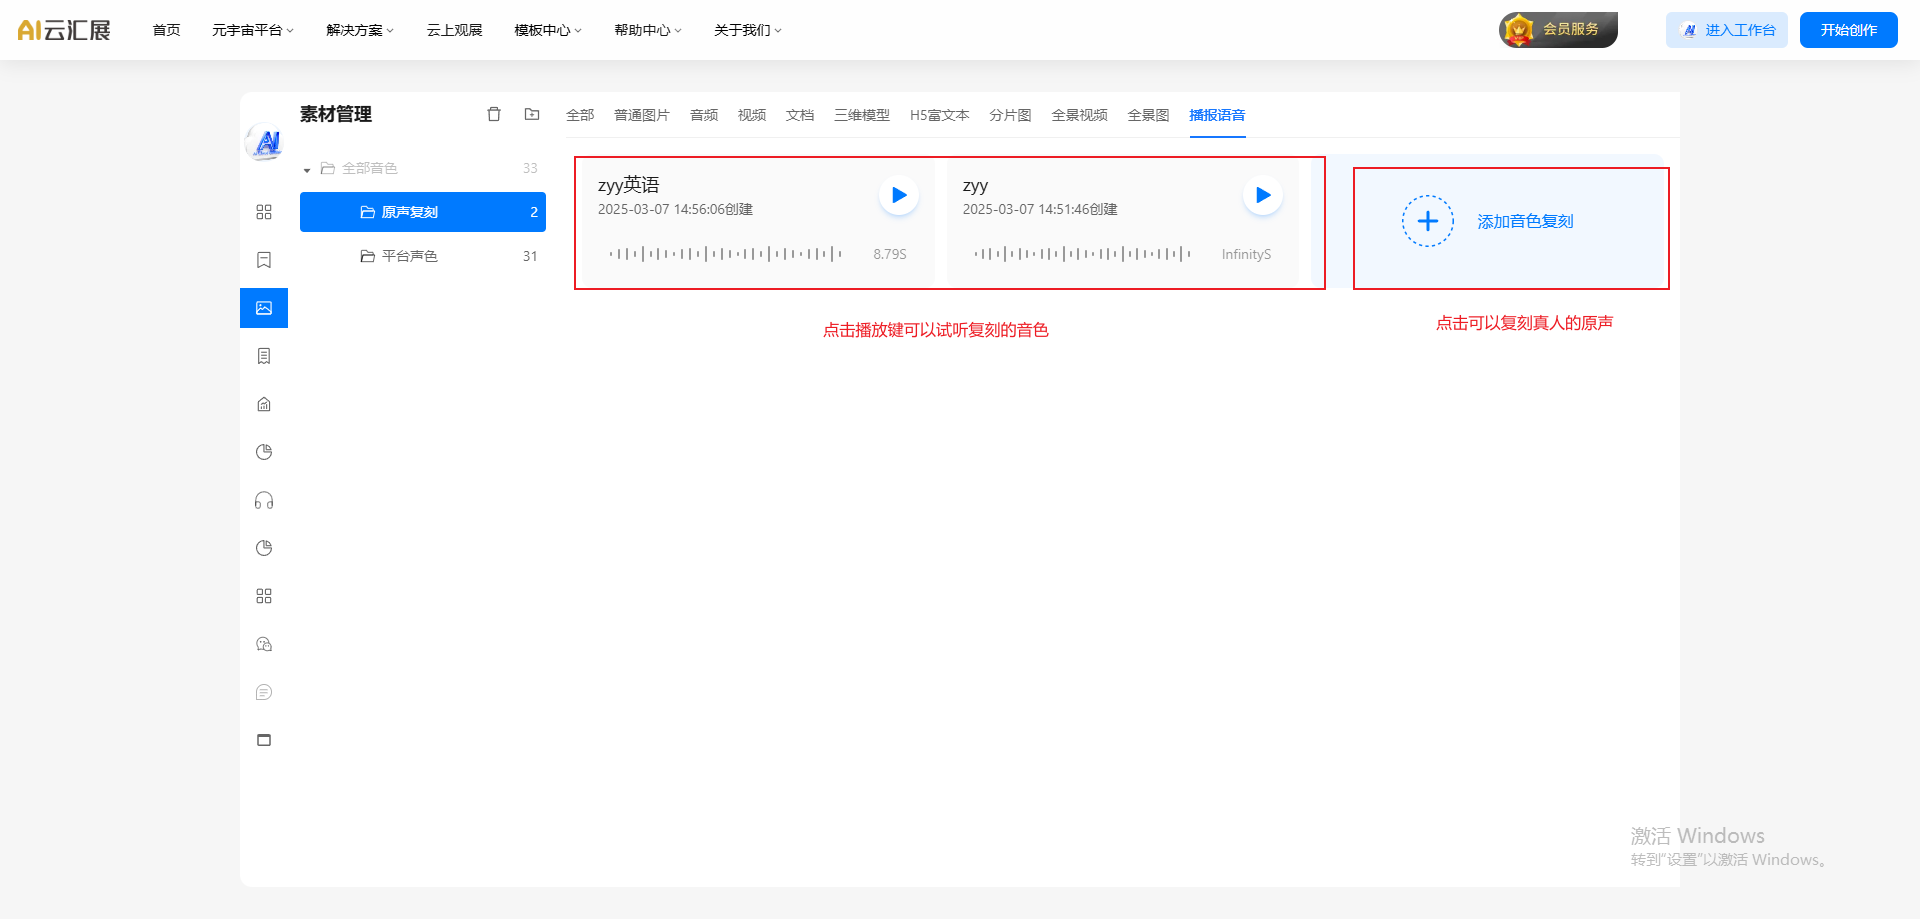Collapse the 全部音色 folder tree arrow
1920x919 pixels.
307,170
